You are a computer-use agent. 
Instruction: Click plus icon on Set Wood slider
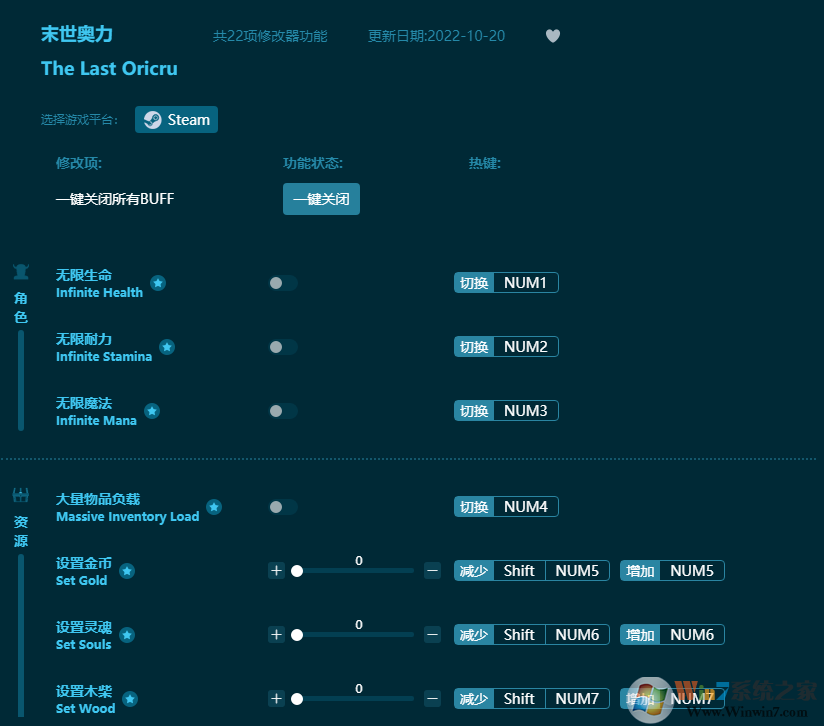[276, 699]
